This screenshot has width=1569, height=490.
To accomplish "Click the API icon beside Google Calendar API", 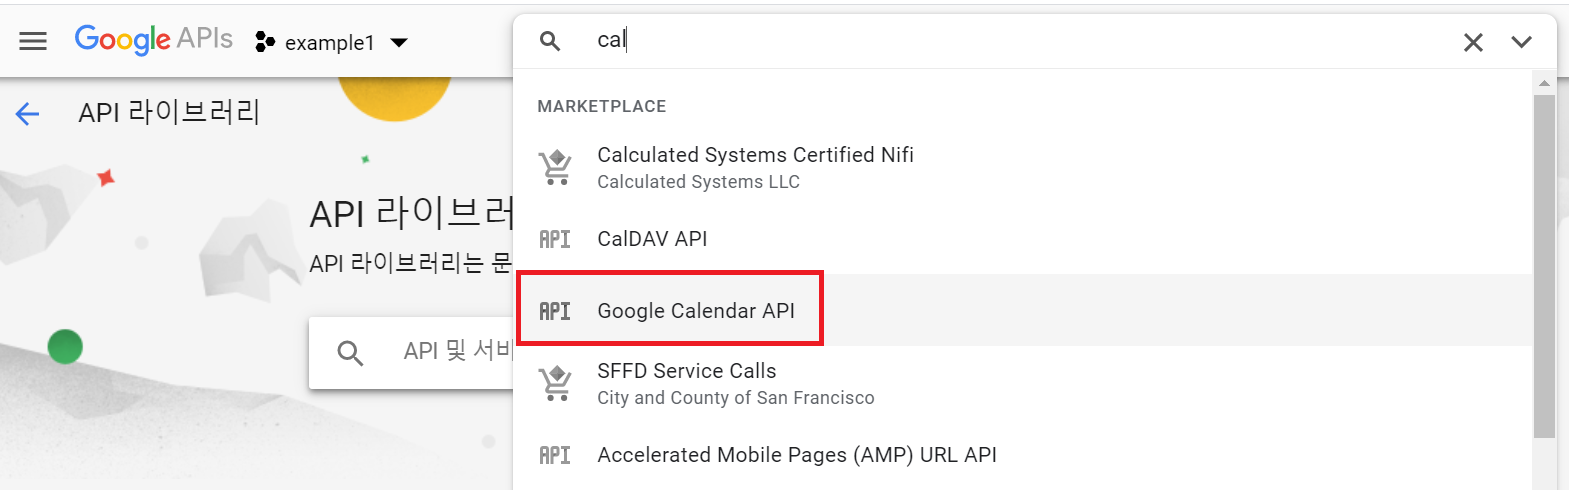I will click(x=555, y=311).
